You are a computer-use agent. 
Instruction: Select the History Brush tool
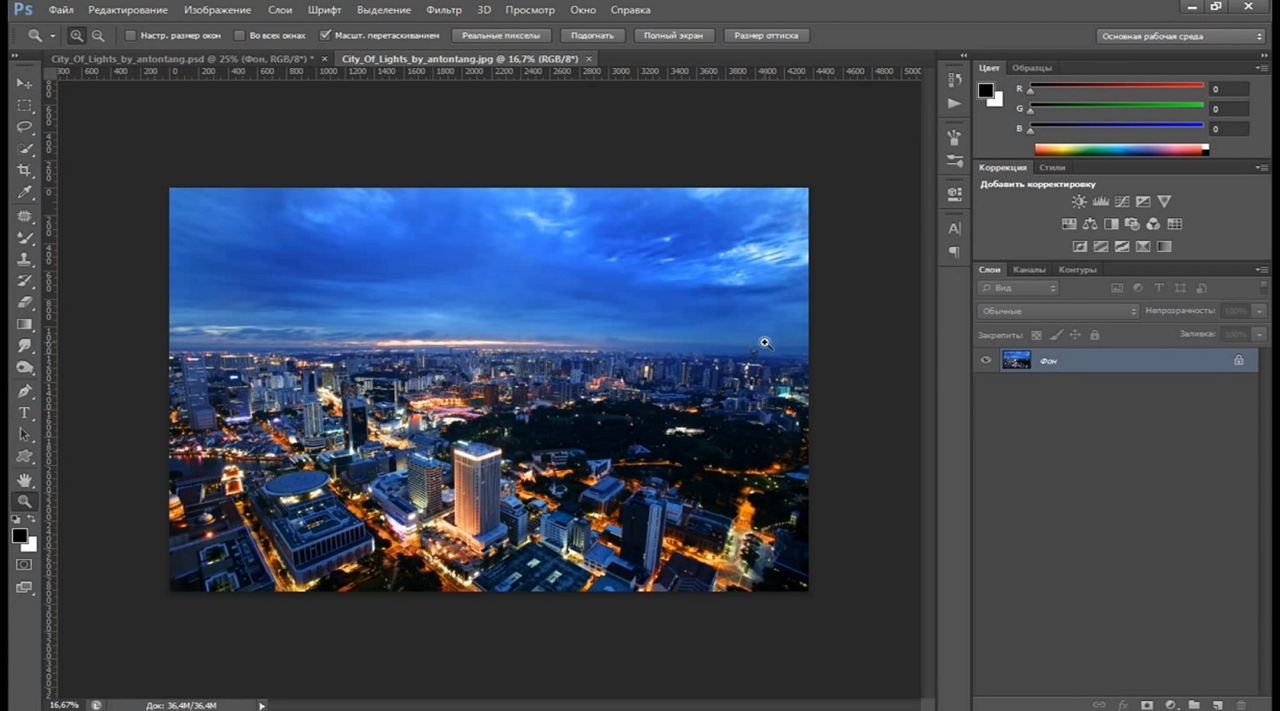[25, 281]
